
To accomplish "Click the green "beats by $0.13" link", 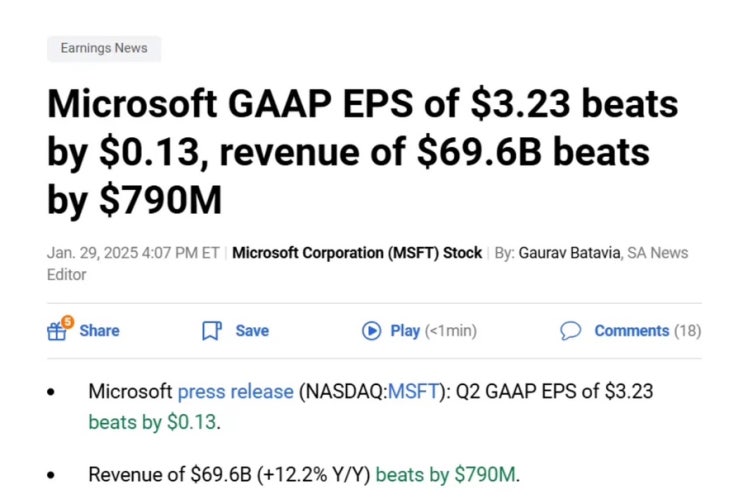I will (x=152, y=422).
